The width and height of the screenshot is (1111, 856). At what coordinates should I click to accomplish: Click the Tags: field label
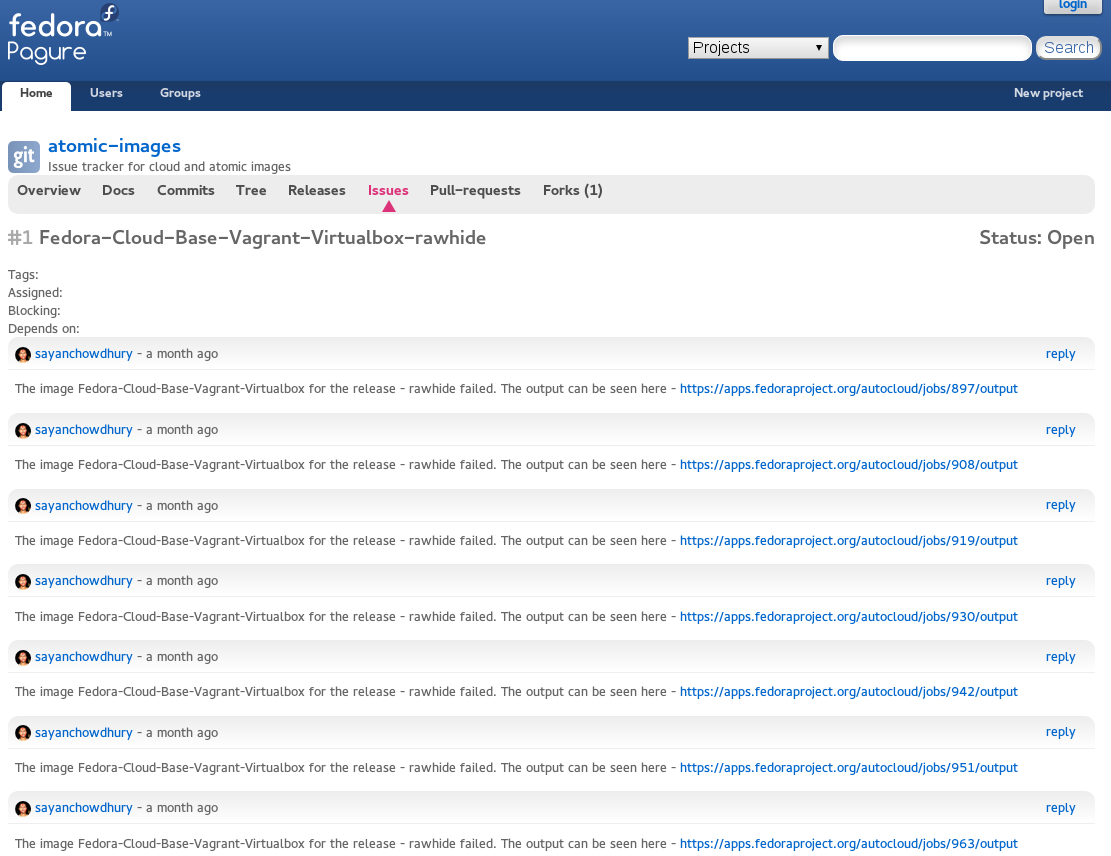pos(23,275)
